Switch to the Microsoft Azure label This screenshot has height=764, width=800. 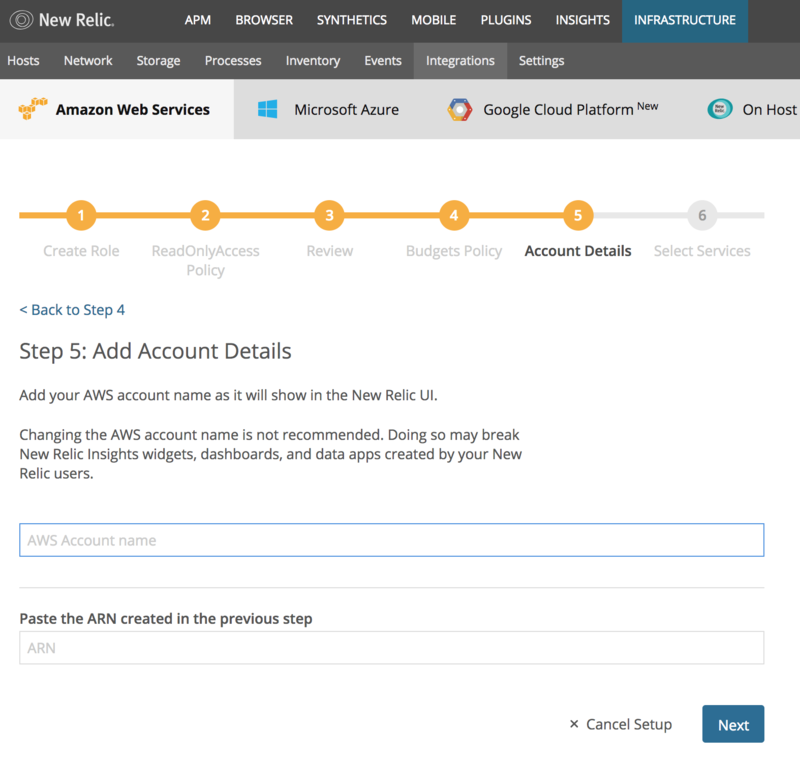pos(346,109)
